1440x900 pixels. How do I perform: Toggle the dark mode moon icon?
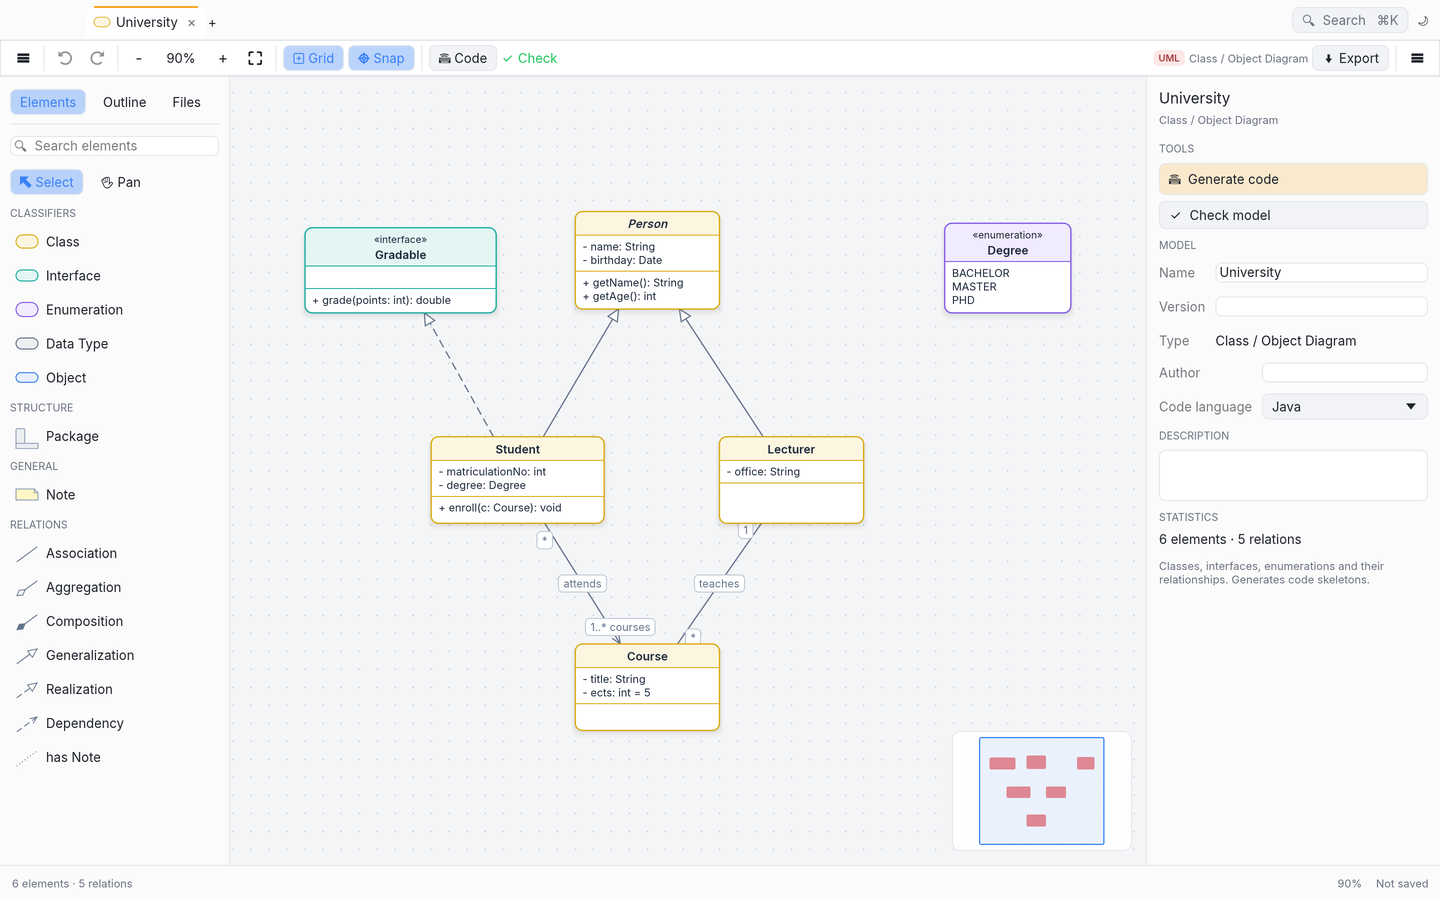(x=1423, y=20)
